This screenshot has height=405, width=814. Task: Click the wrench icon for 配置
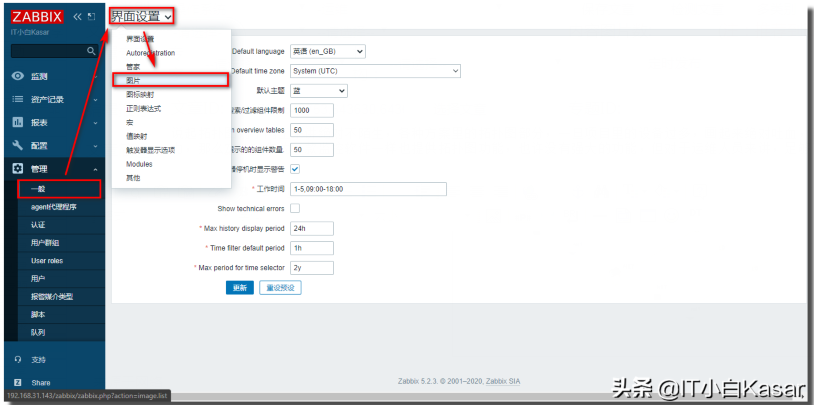pos(18,145)
